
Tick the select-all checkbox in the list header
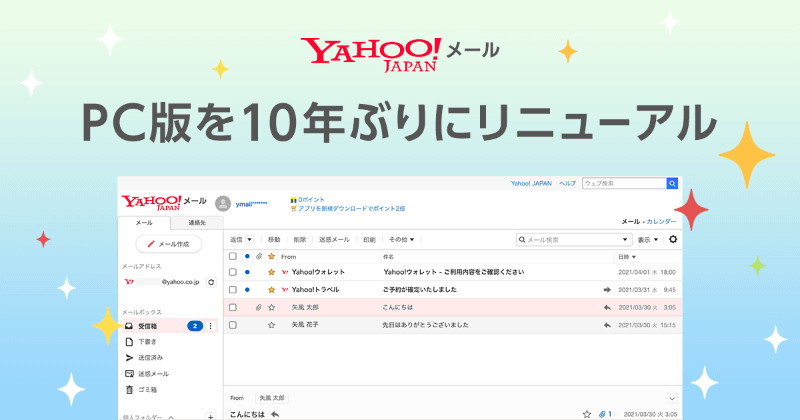pos(233,256)
